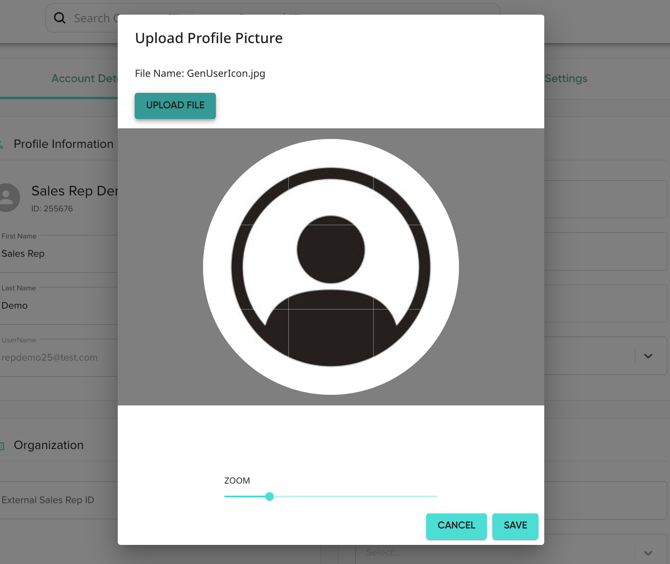Click the Sales Rep Demo avatar icon

[x=8, y=197]
